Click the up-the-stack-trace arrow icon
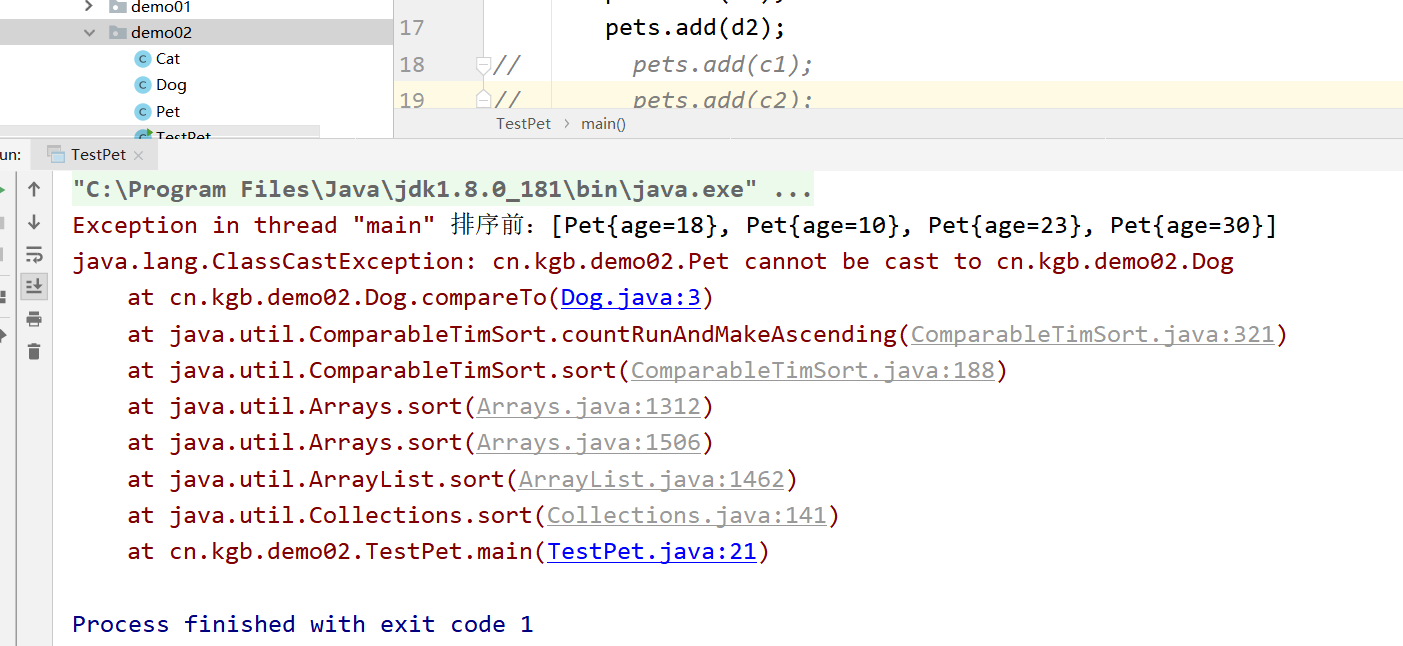The image size is (1403, 646). pos(33,187)
